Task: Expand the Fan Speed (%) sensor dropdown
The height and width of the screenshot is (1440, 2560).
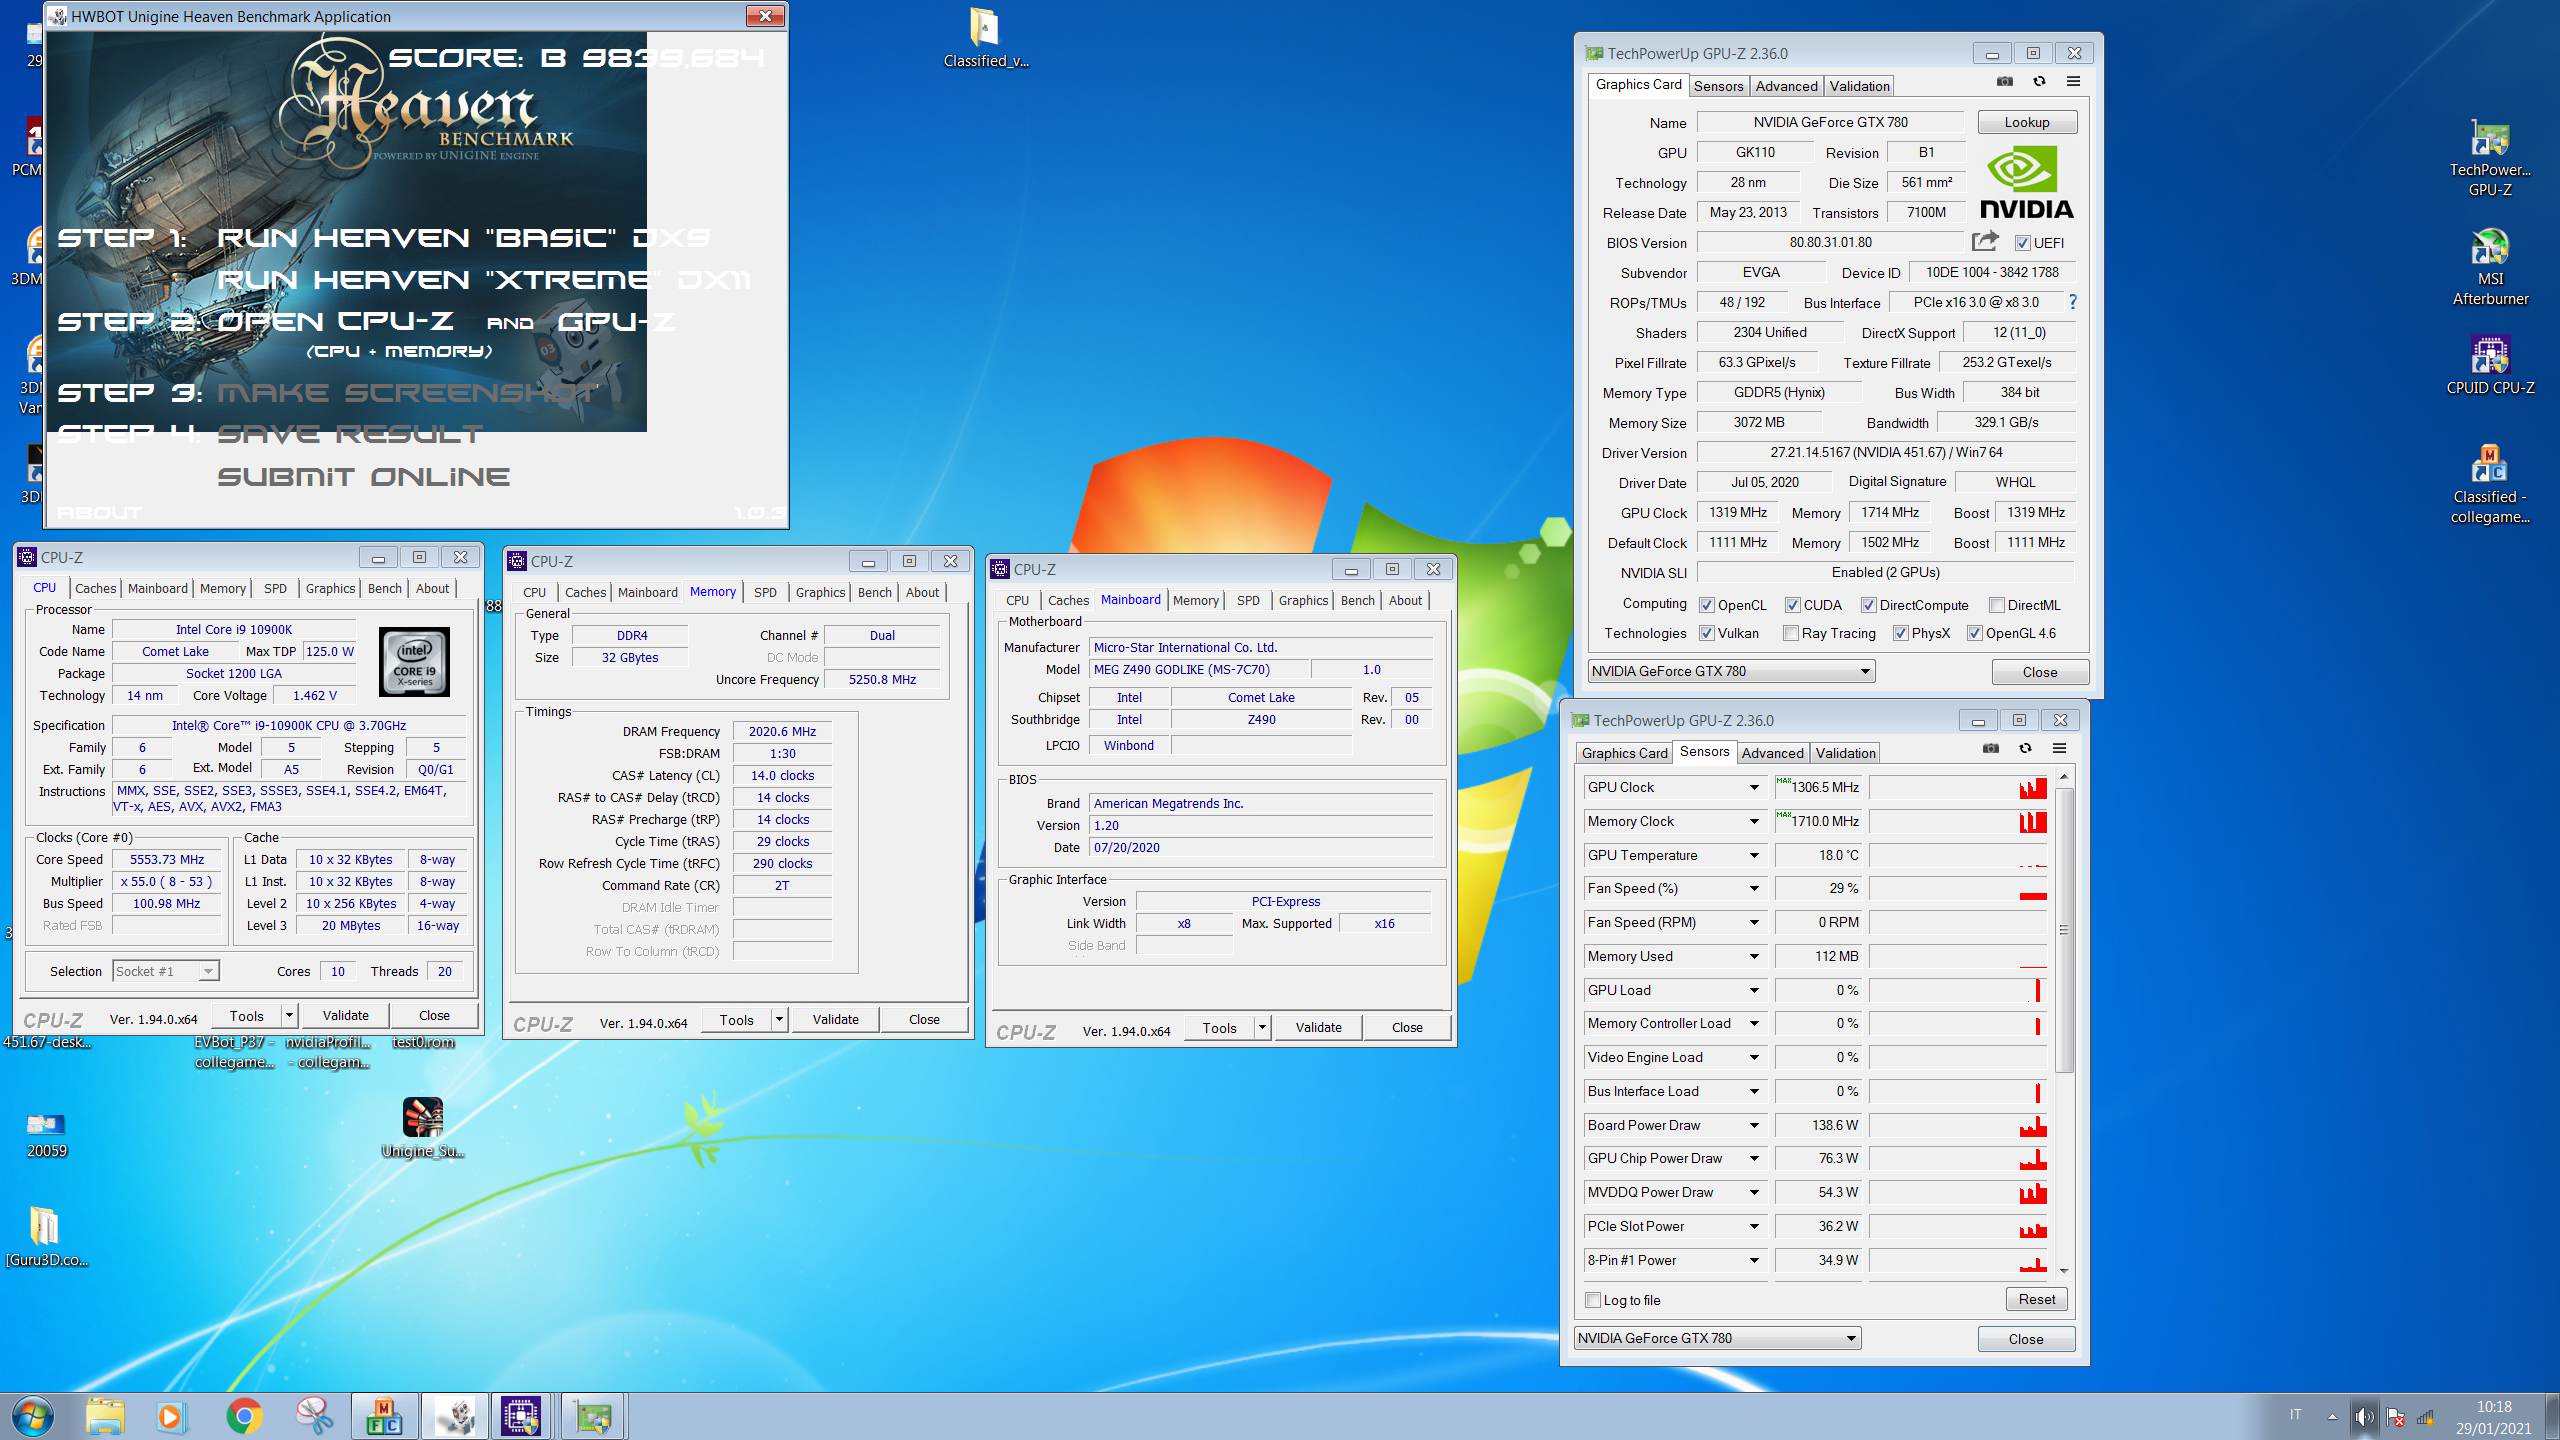Action: (x=1753, y=889)
